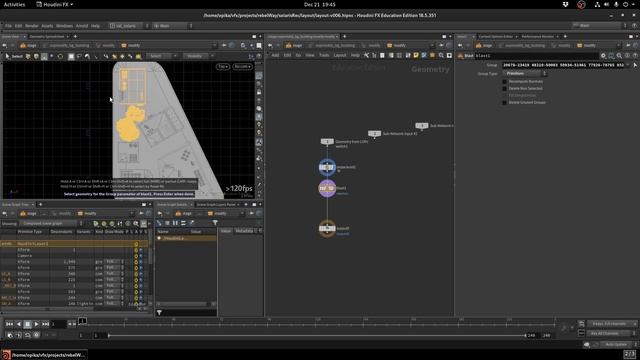Open the Arnold menu

82,26
